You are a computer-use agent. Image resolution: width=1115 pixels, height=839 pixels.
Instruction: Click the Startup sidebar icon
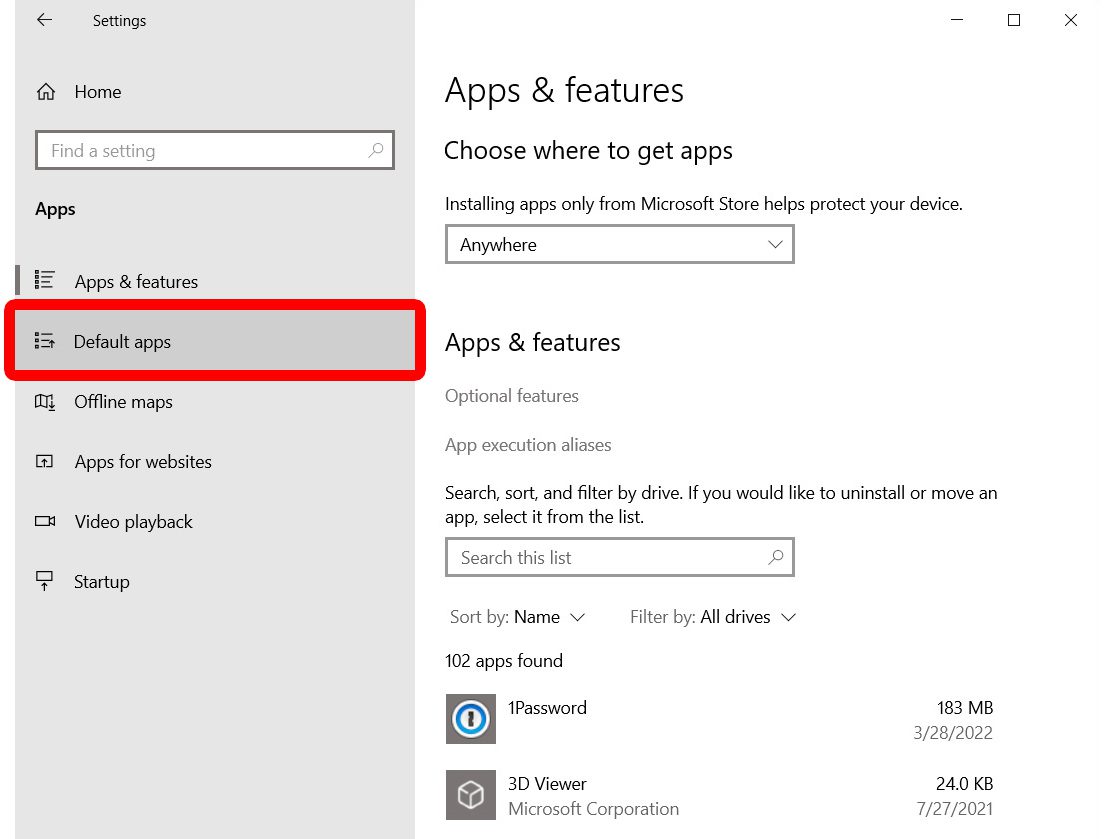coord(46,581)
